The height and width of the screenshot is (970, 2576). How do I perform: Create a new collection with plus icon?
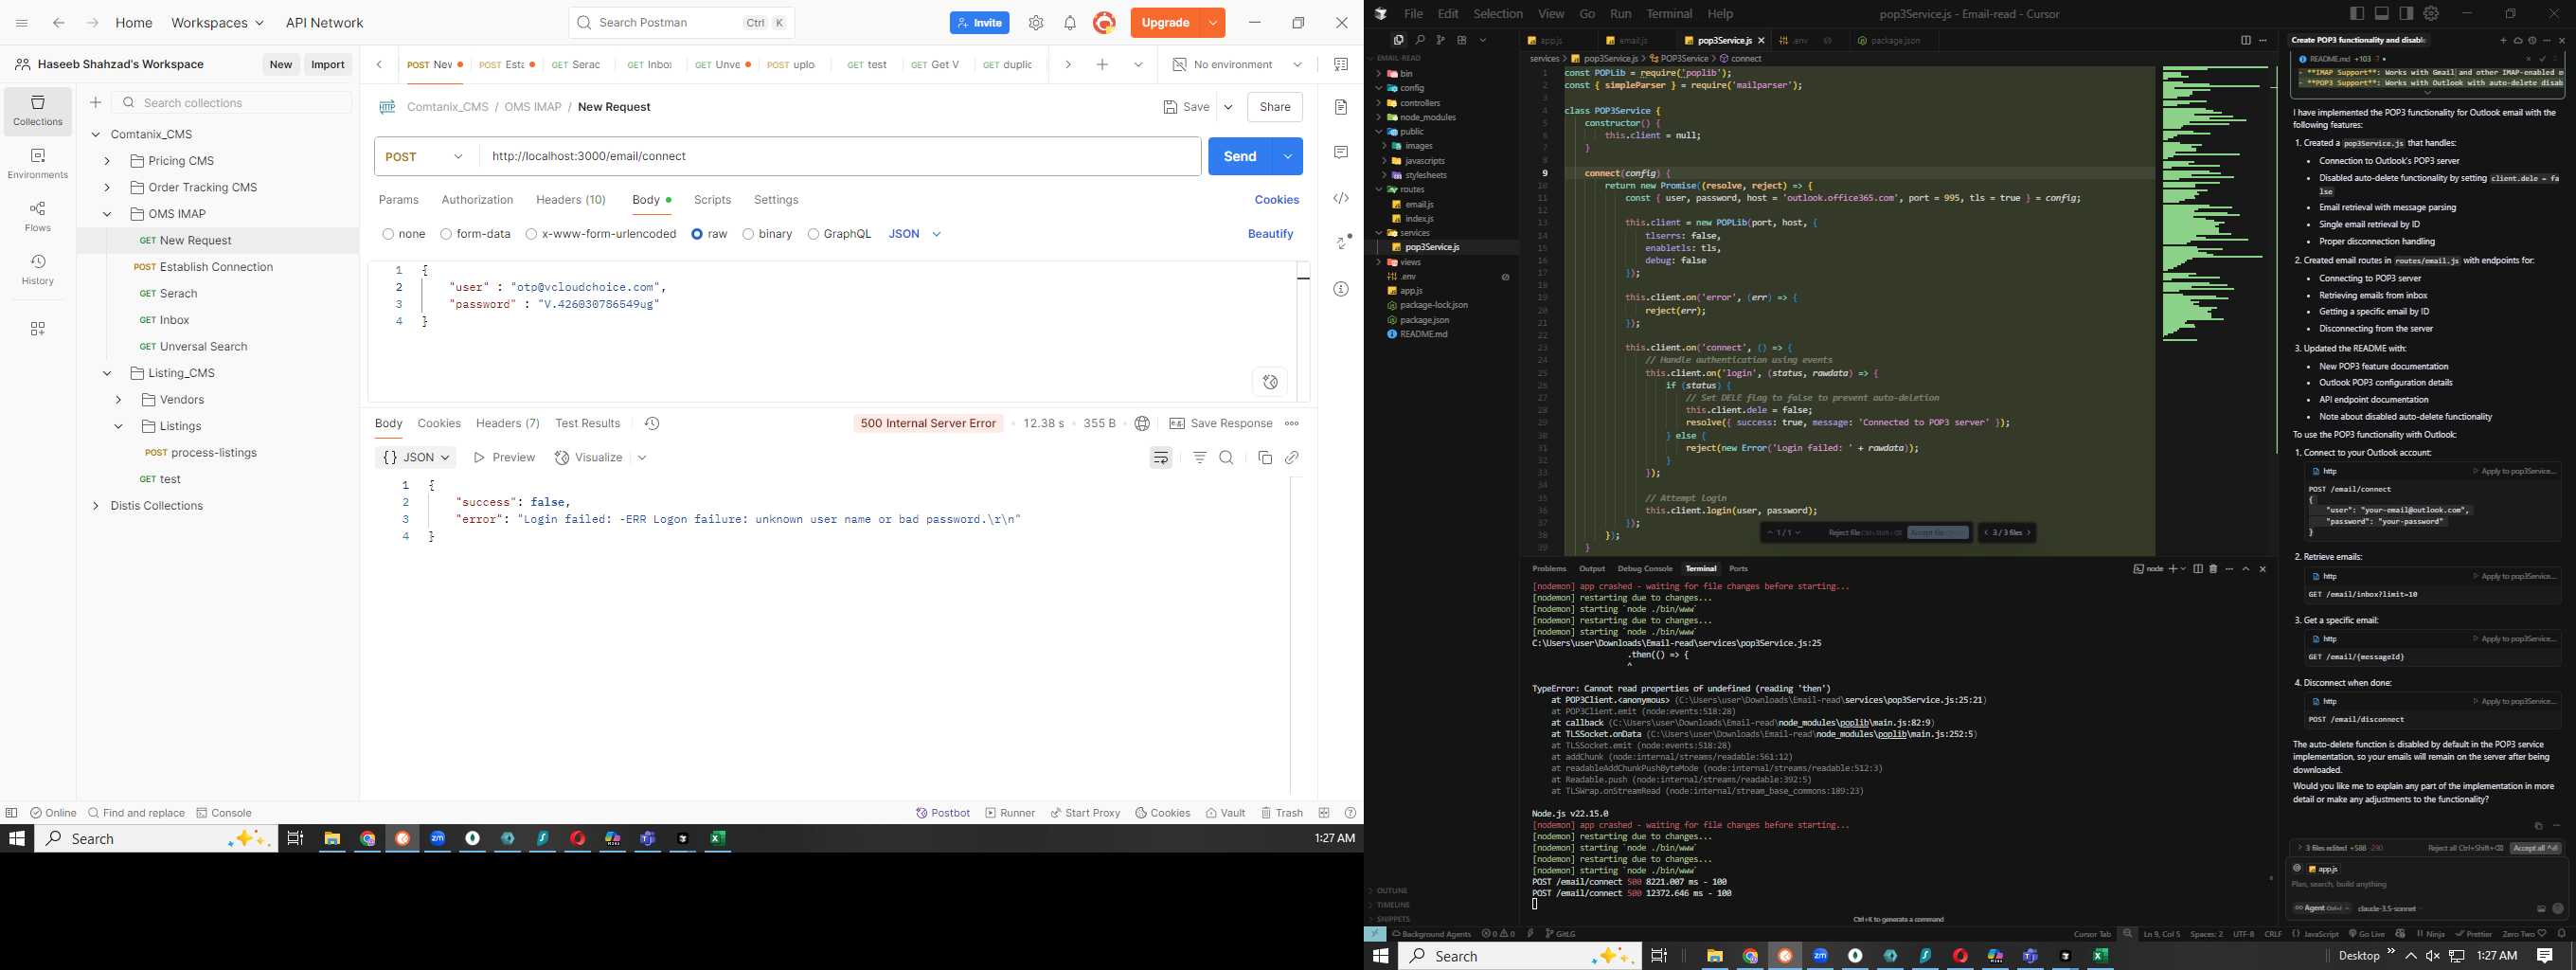point(96,103)
